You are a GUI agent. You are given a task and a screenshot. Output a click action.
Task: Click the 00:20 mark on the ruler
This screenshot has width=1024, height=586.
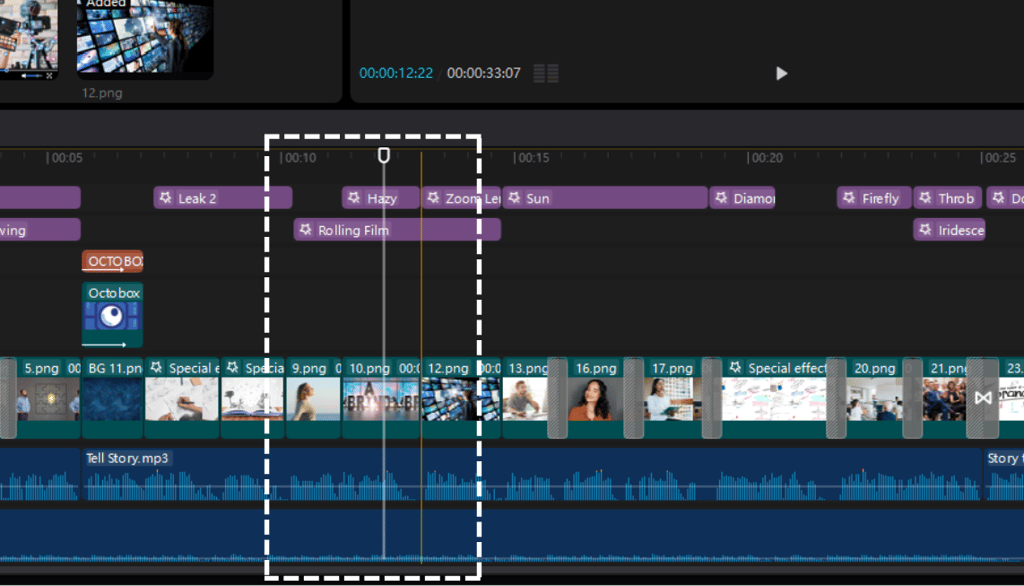tap(765, 157)
